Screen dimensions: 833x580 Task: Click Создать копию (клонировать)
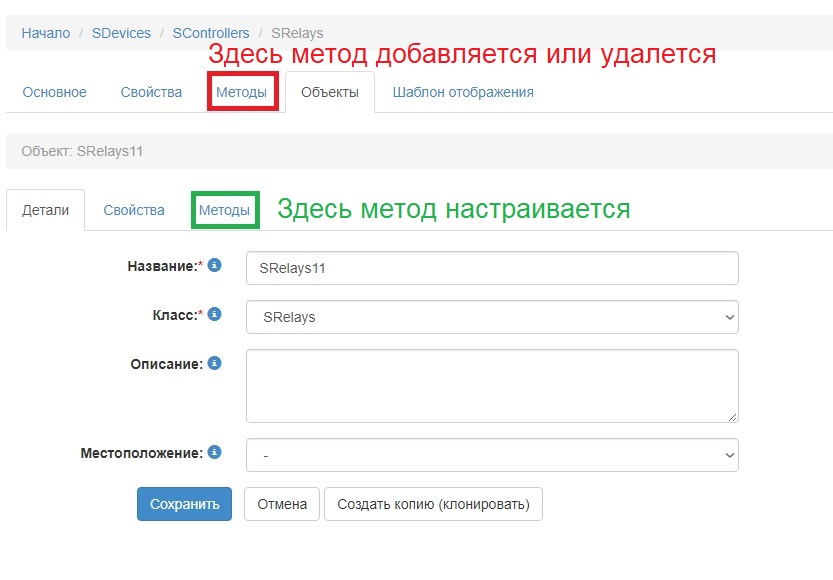433,504
